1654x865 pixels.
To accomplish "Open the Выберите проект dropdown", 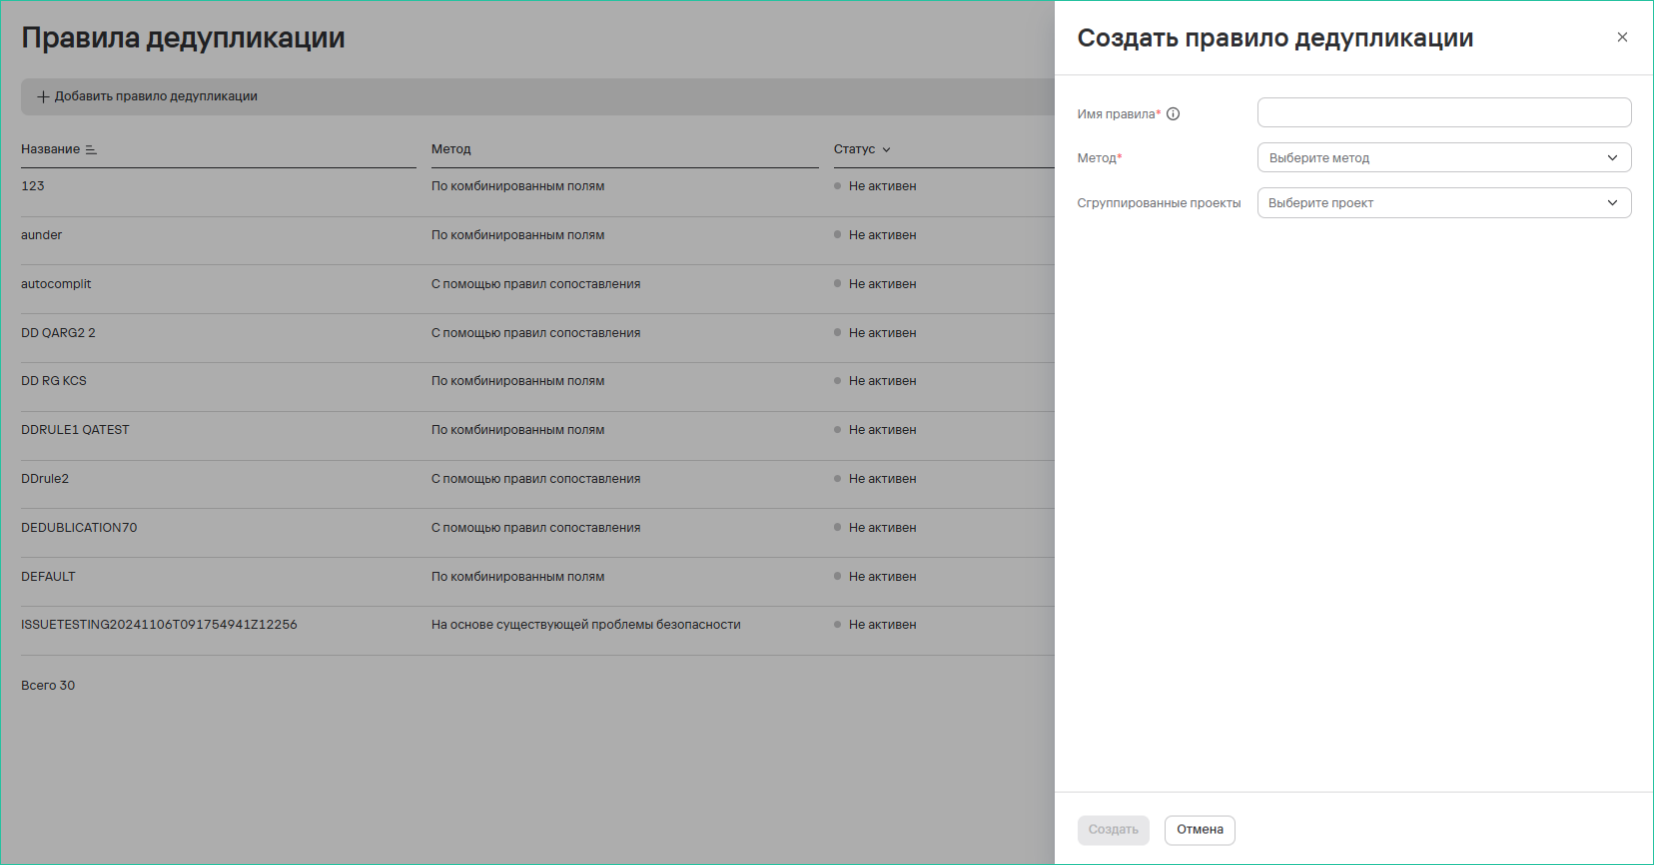I will pos(1443,203).
